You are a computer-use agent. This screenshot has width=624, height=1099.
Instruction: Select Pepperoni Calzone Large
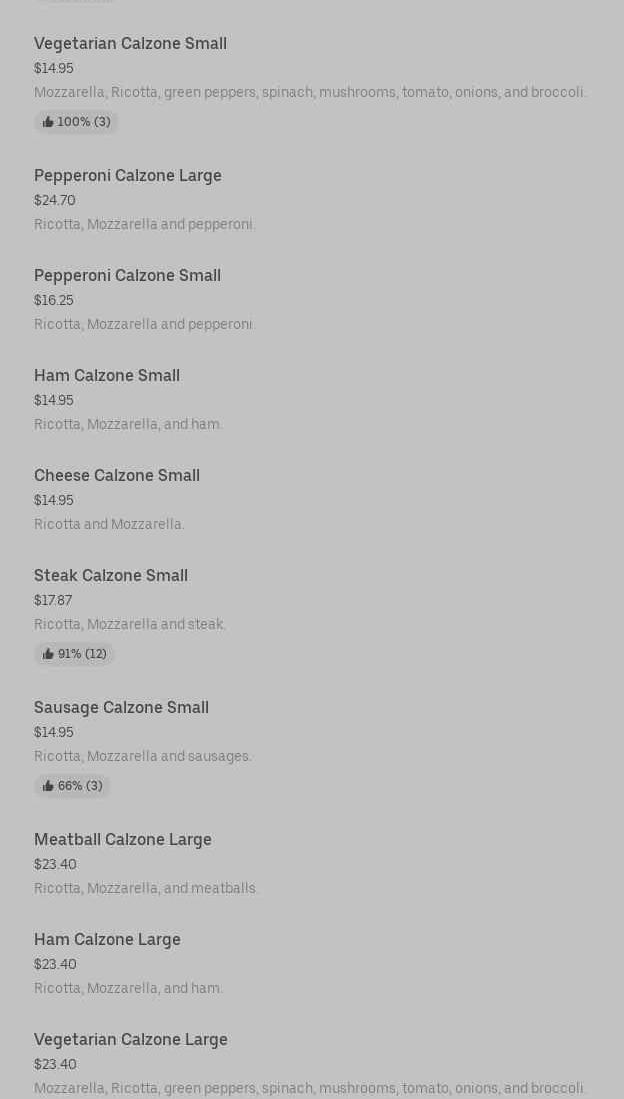(128, 176)
